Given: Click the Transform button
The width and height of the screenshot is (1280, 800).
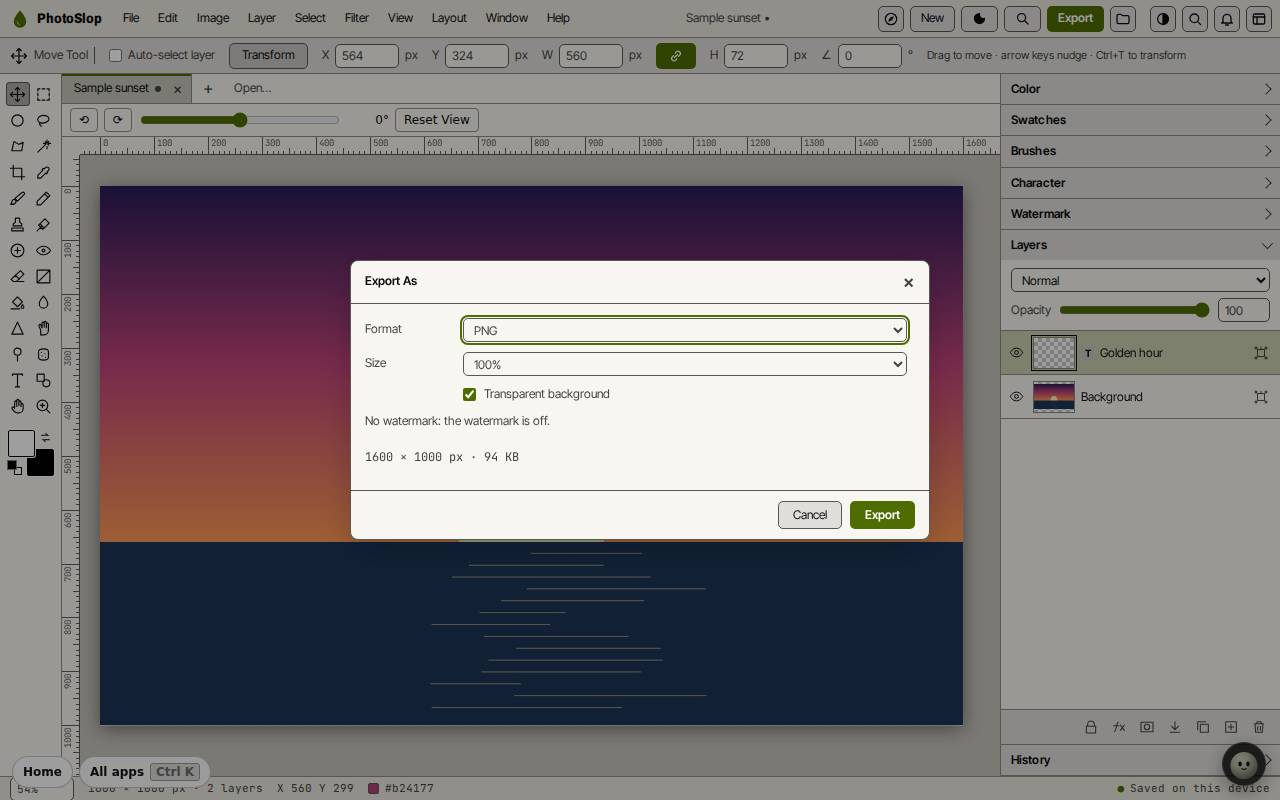Looking at the screenshot, I should pyautogui.click(x=268, y=55).
